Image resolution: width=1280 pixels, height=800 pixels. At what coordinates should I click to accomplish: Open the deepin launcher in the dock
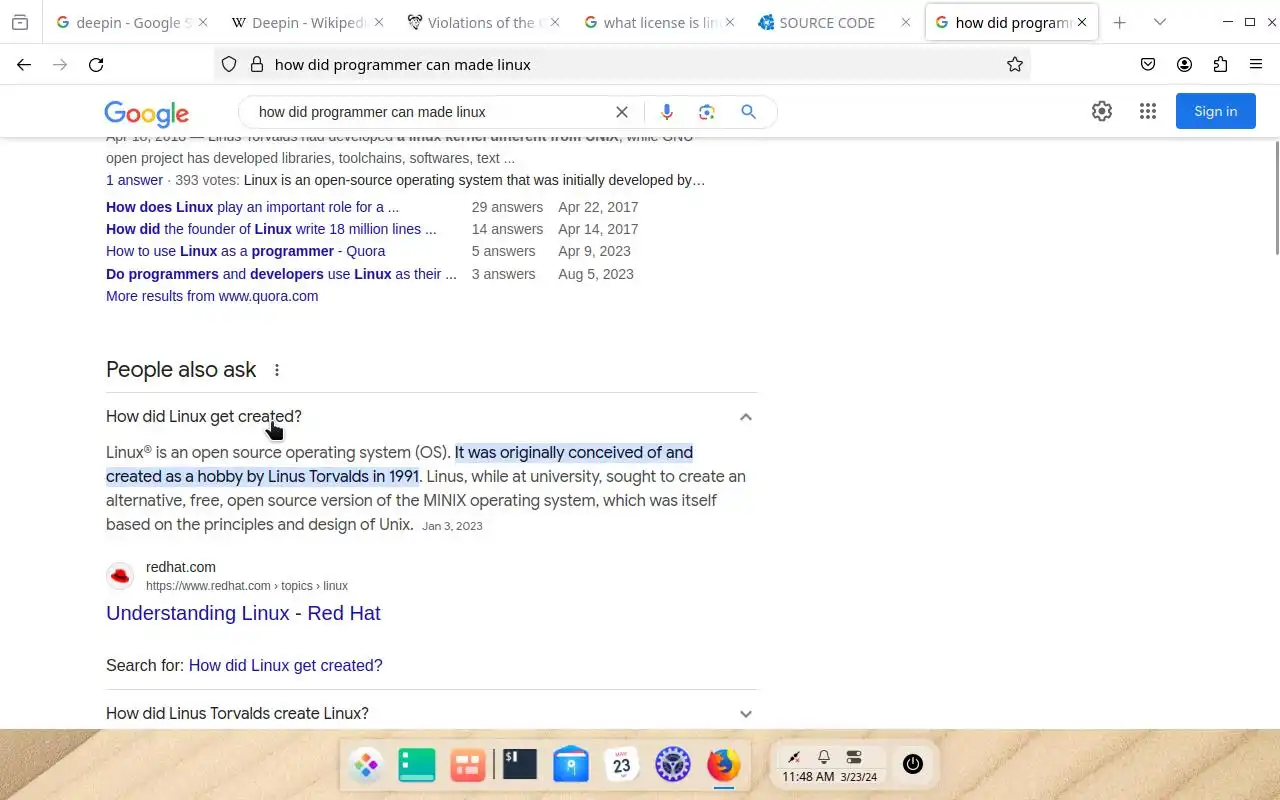coord(366,765)
